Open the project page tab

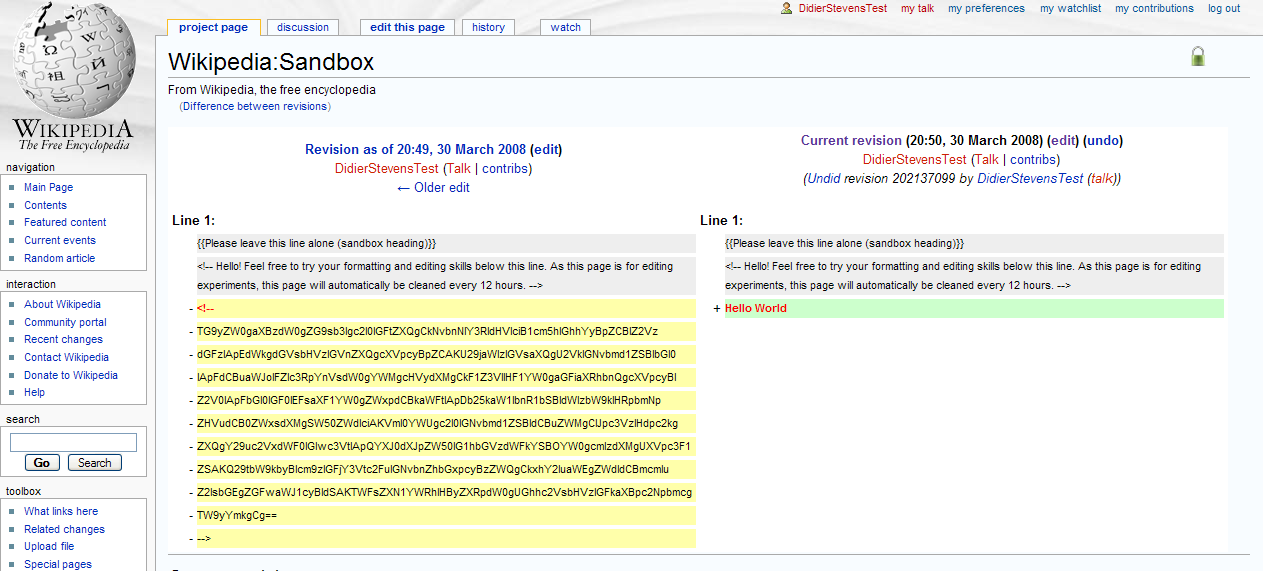click(x=213, y=27)
